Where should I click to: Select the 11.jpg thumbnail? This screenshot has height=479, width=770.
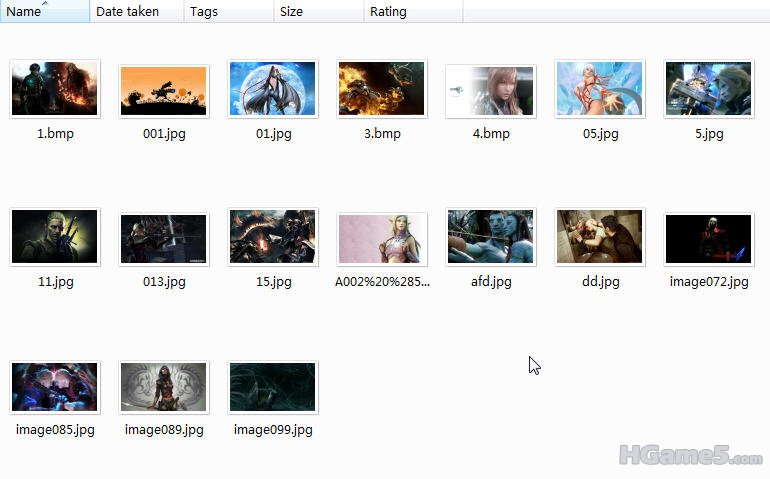[x=55, y=237]
